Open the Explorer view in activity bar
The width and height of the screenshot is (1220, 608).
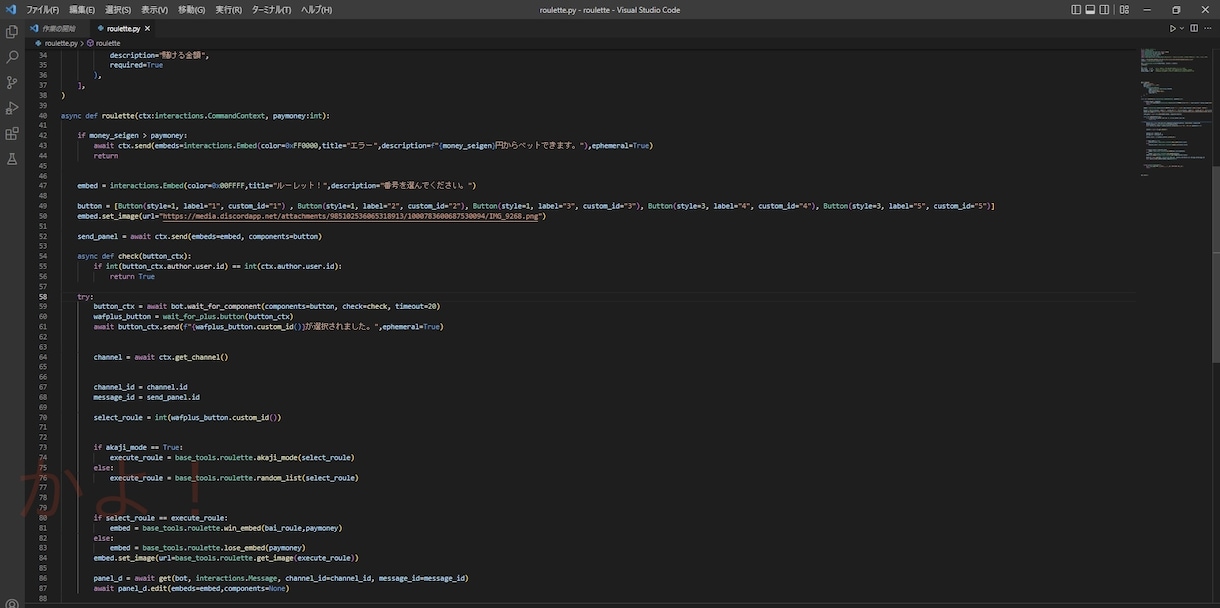click(12, 32)
